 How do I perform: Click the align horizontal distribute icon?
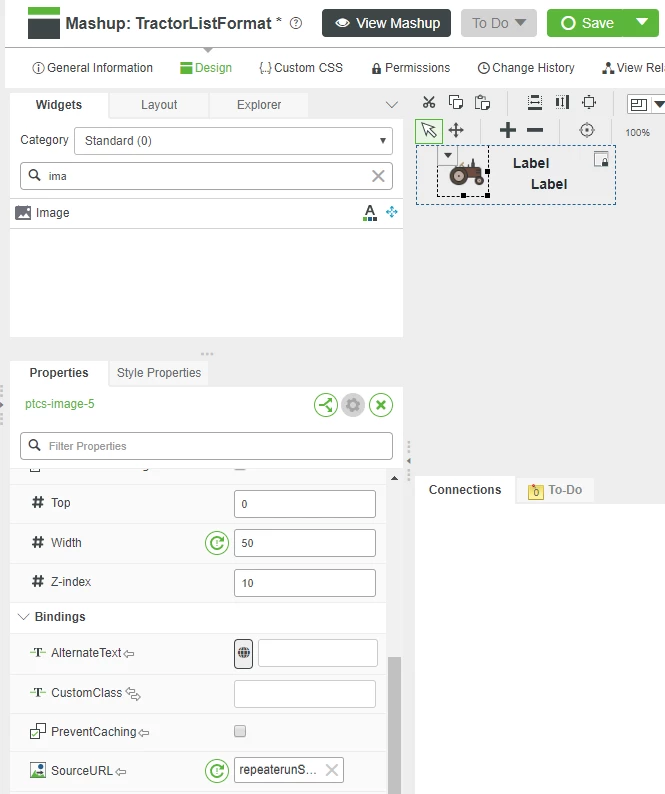[562, 102]
